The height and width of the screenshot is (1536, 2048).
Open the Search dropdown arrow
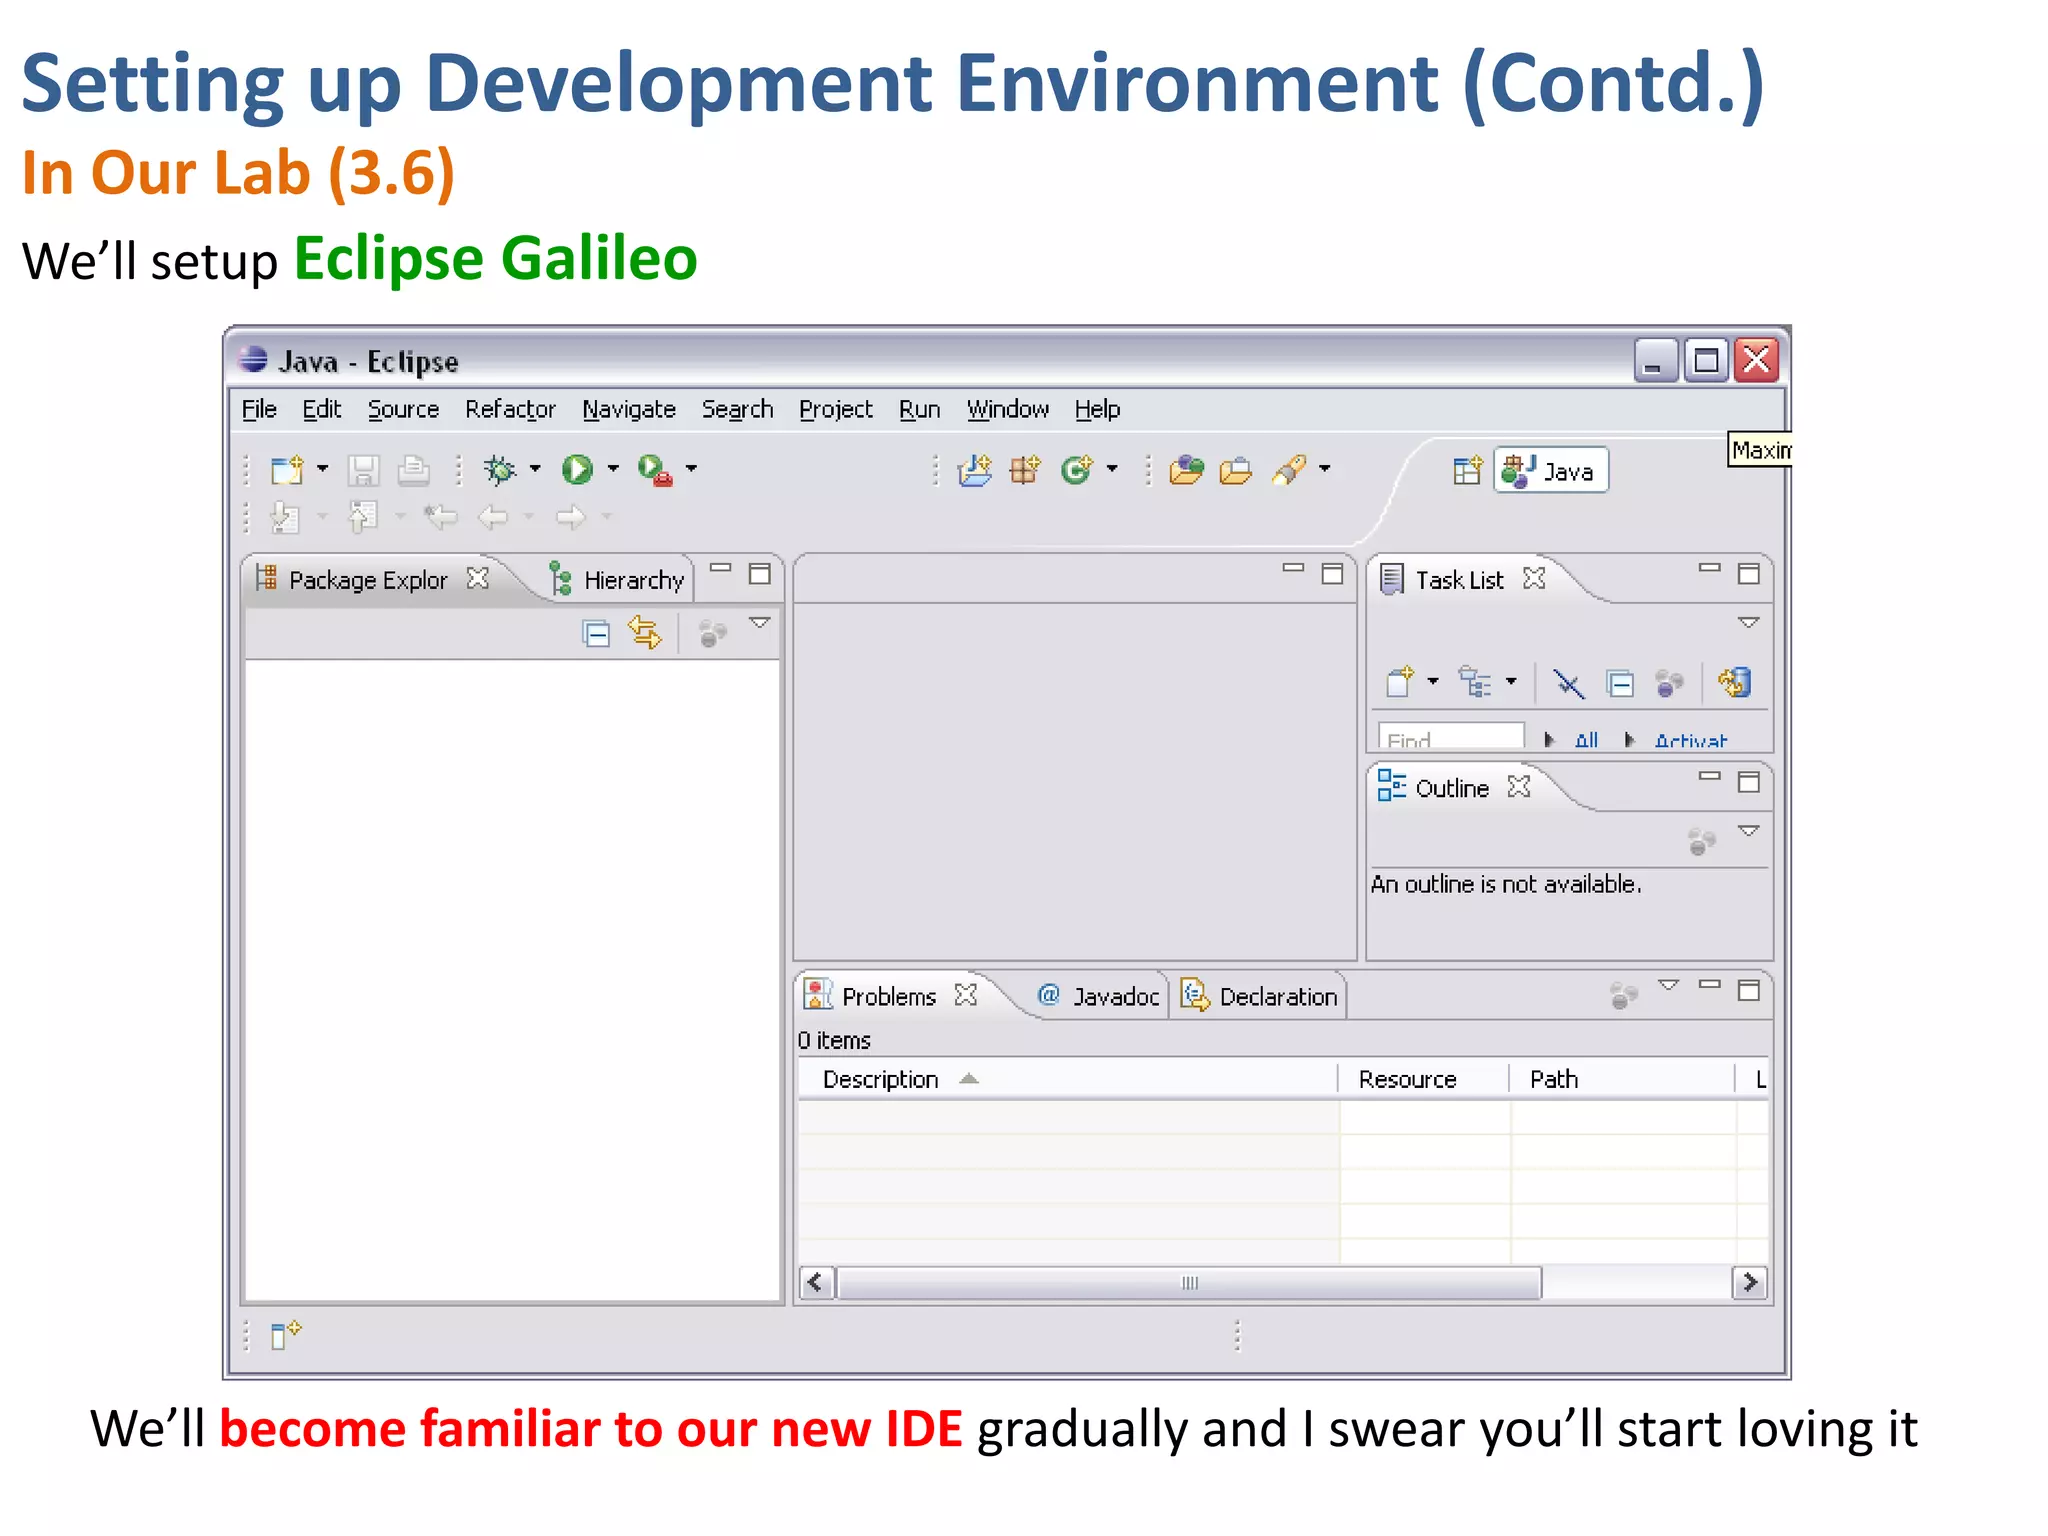(x=1325, y=468)
